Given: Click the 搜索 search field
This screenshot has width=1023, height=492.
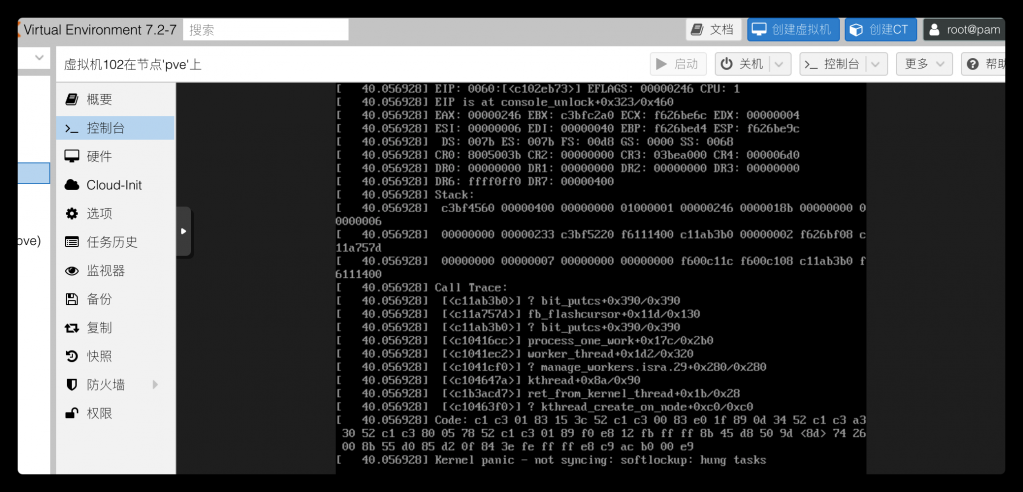Looking at the screenshot, I should (x=265, y=30).
